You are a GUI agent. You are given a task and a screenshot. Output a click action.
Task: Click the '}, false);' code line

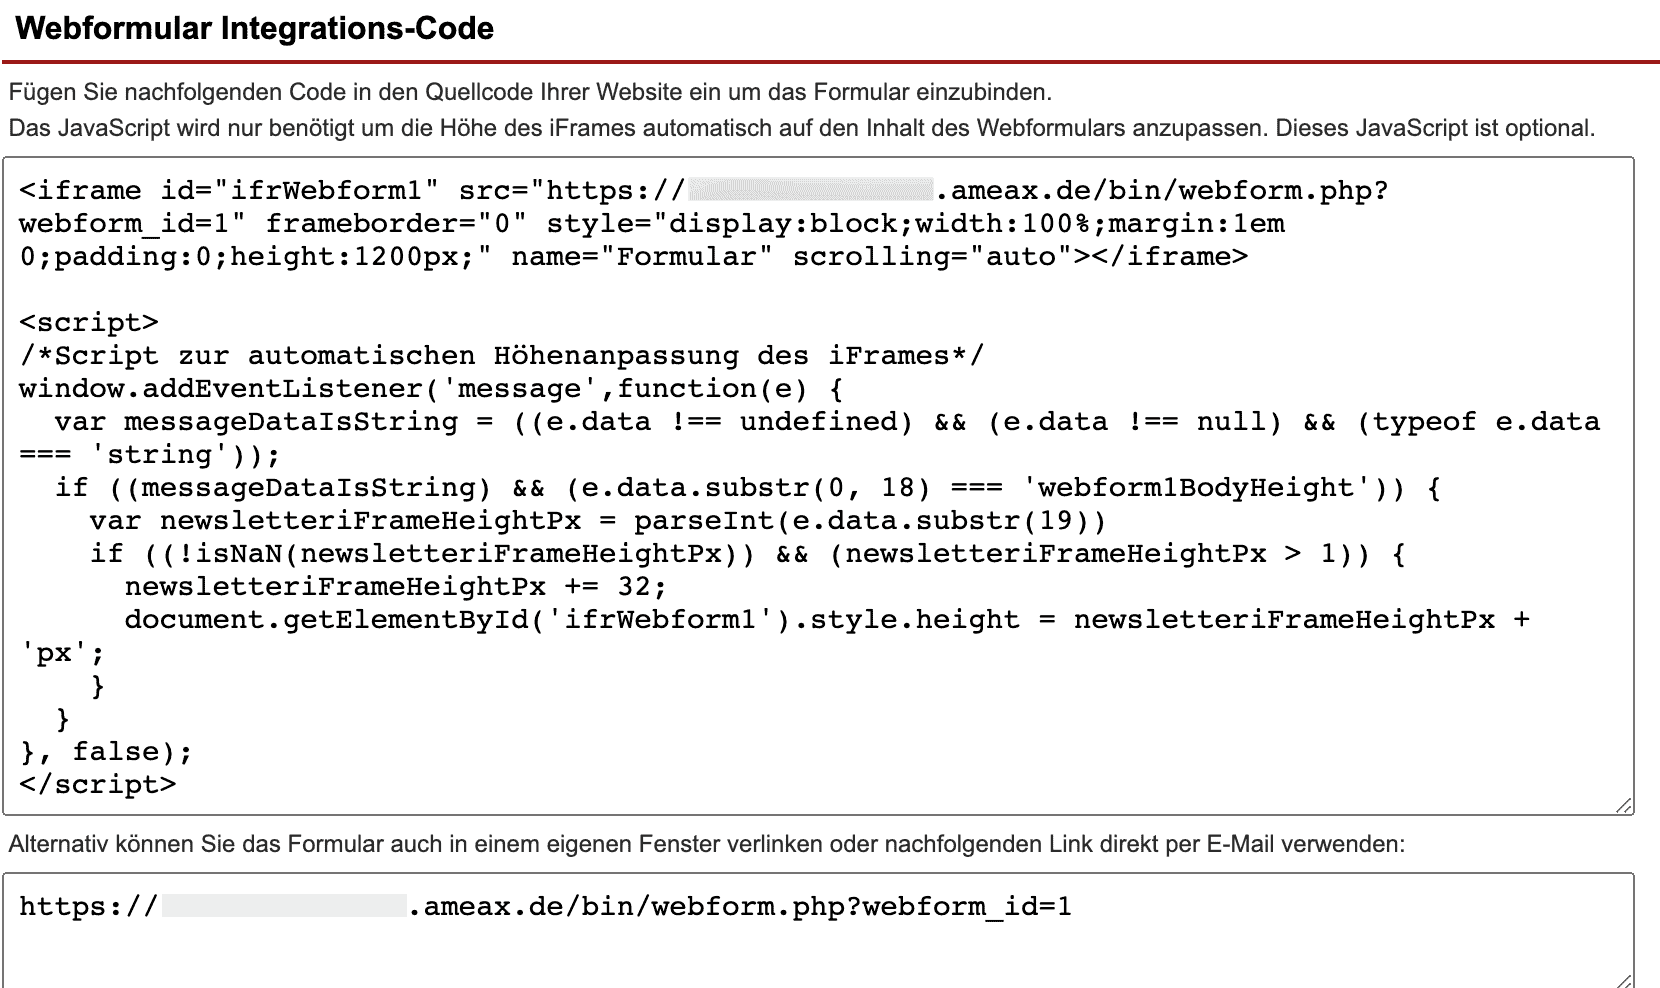106,752
